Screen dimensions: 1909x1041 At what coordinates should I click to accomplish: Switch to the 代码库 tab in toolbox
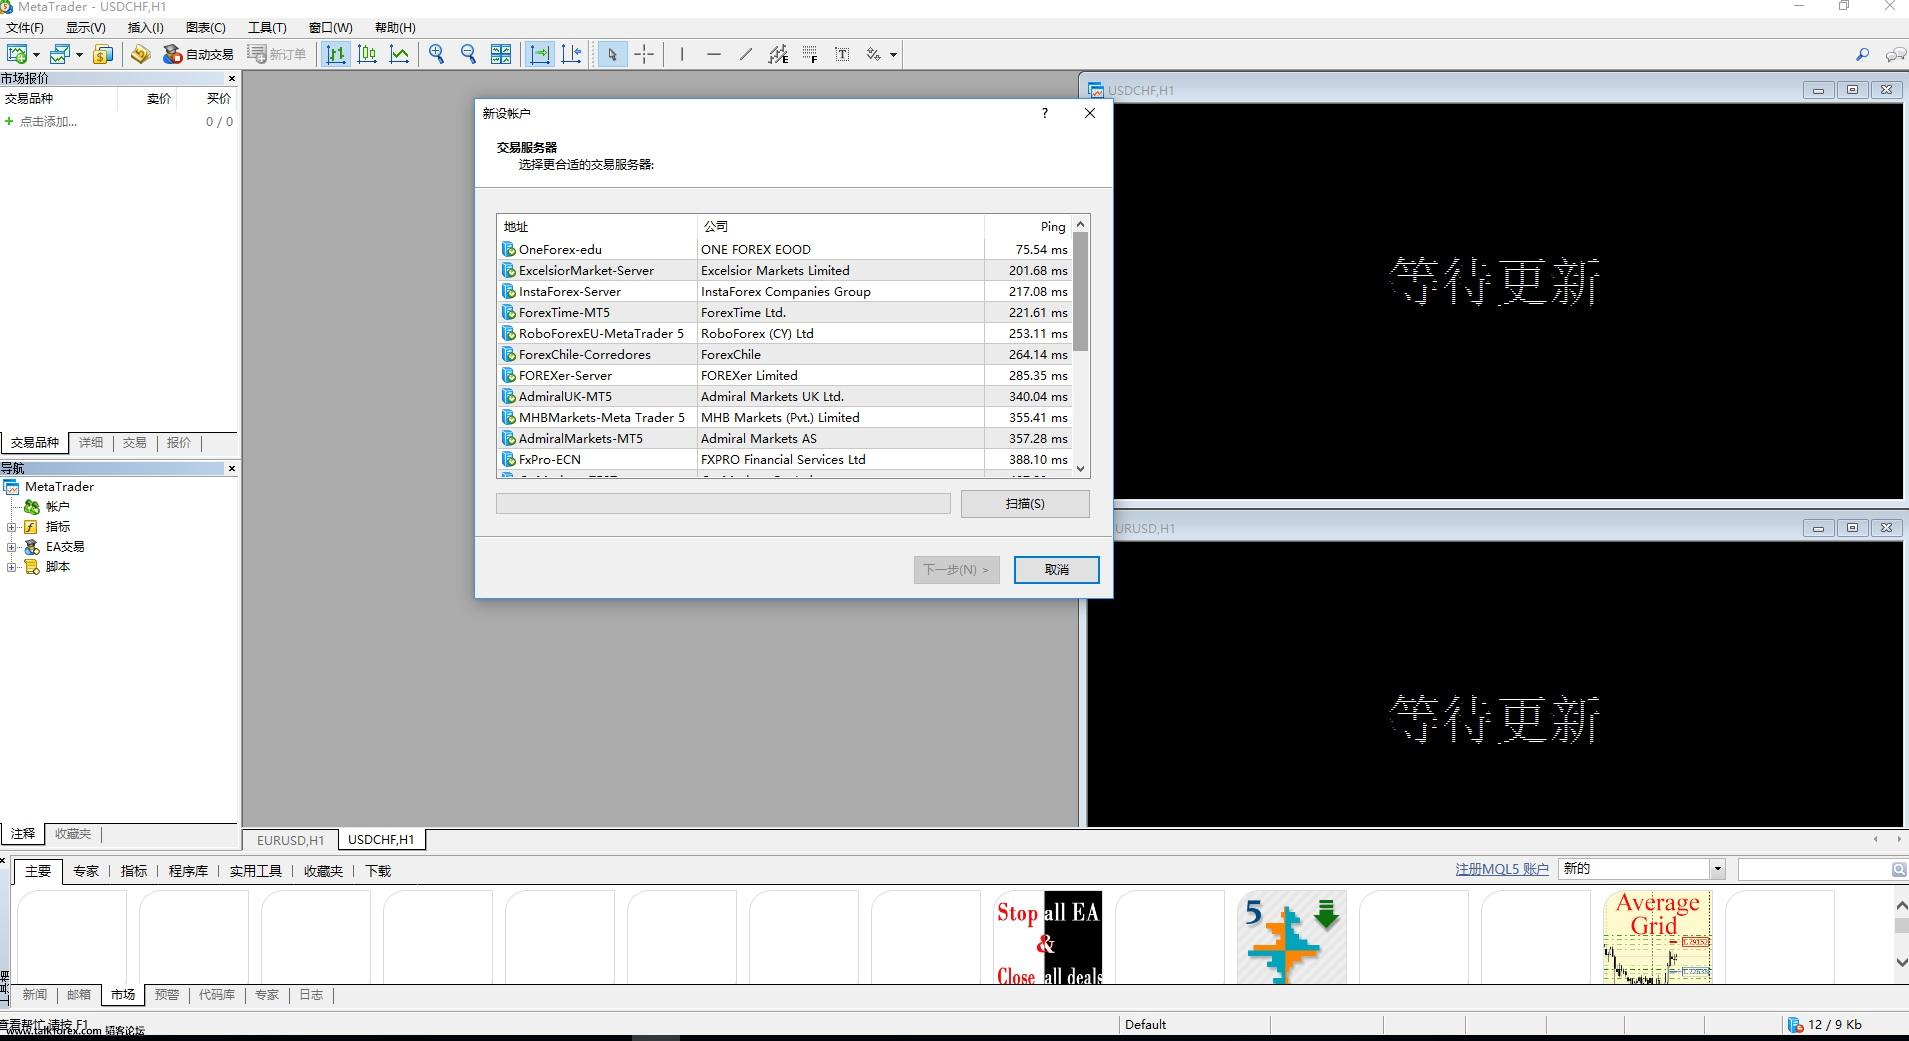click(x=216, y=995)
